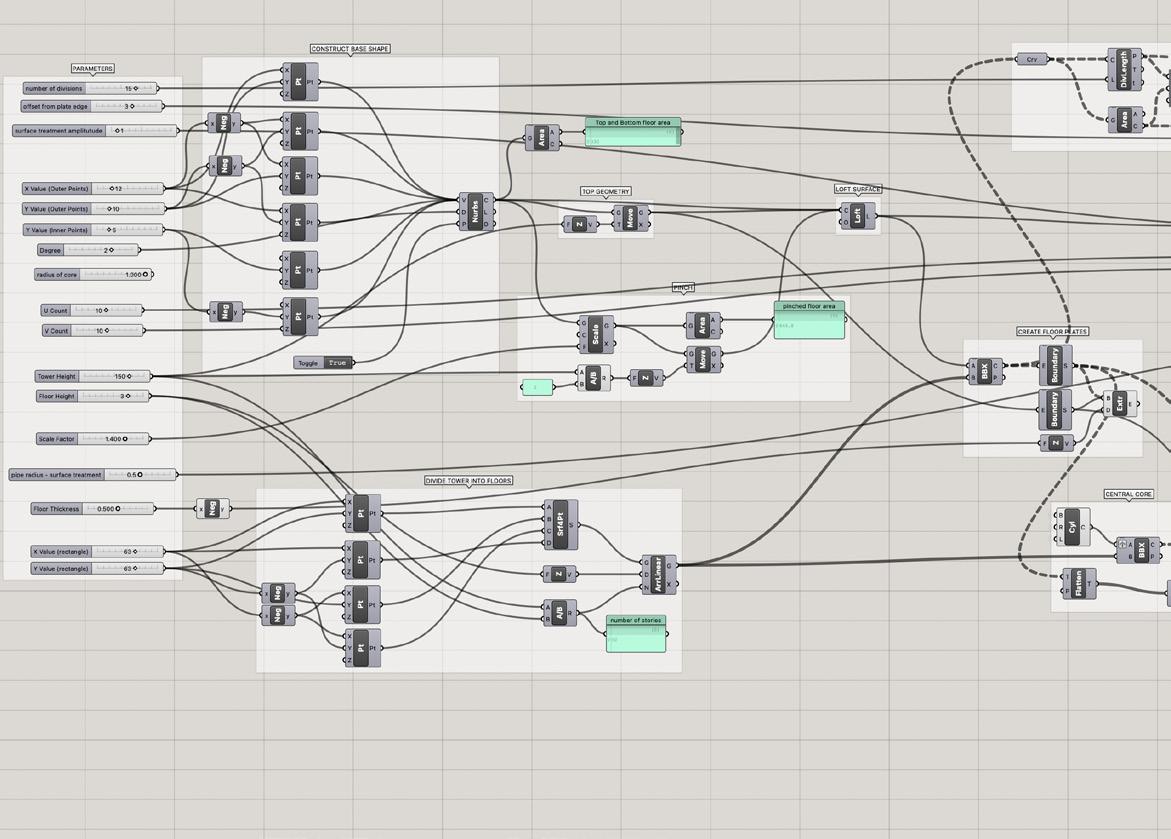
Task: Select the Loft component under LOFT SURFACE
Action: tap(857, 216)
